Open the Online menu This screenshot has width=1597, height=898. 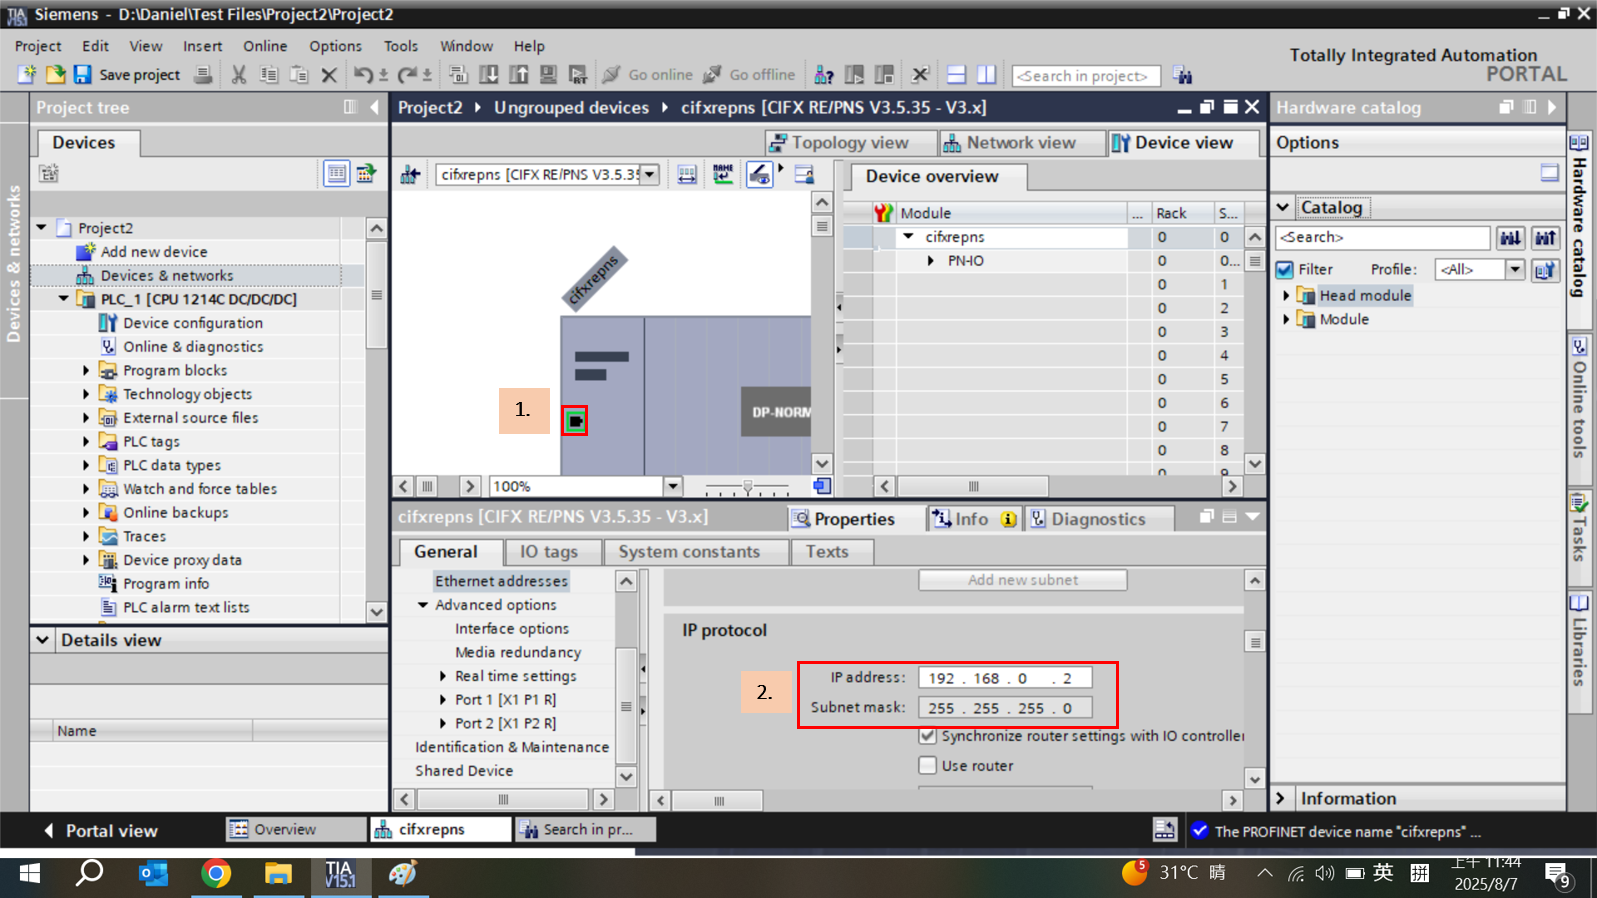265,46
